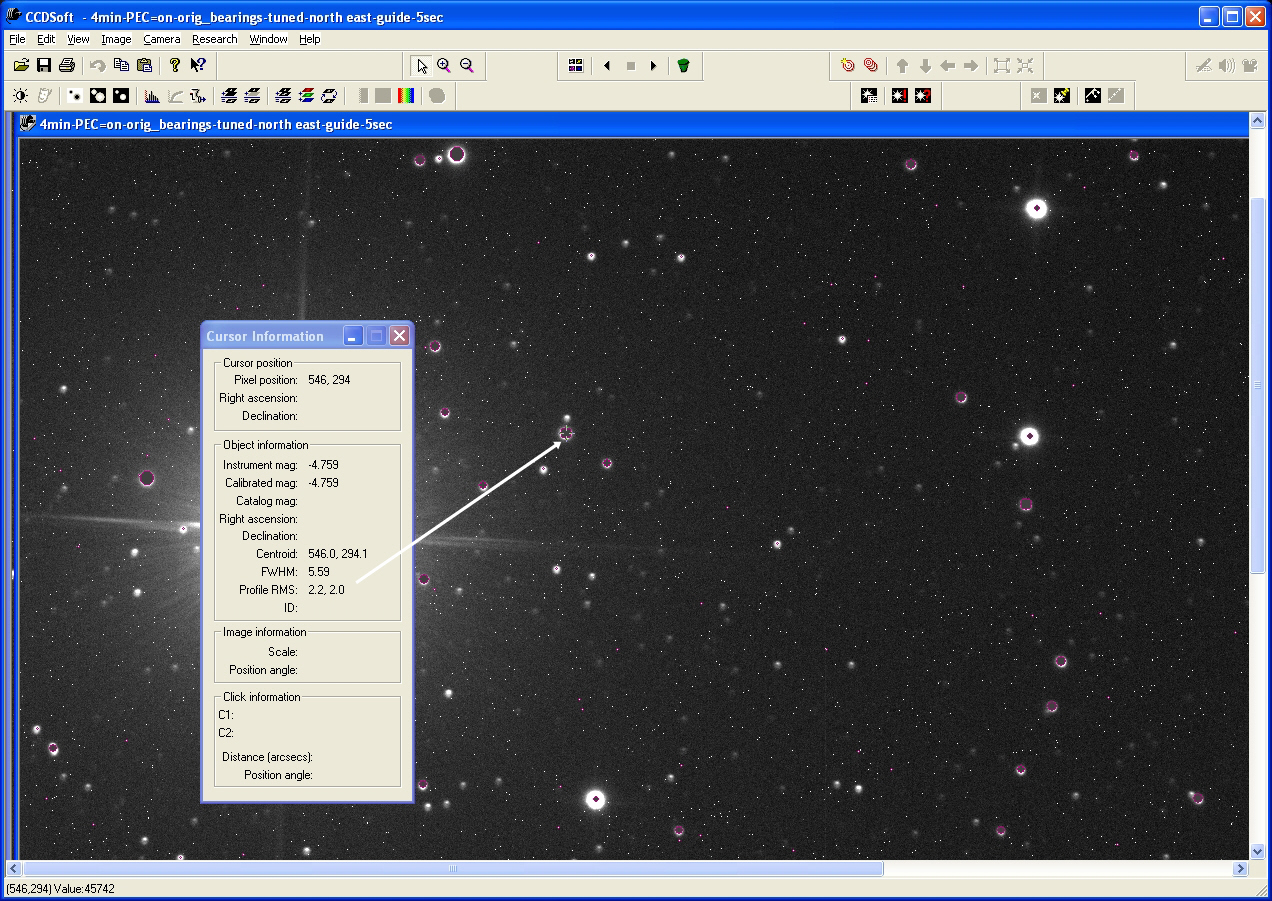Activate the context help arrow-question icon

click(x=198, y=65)
